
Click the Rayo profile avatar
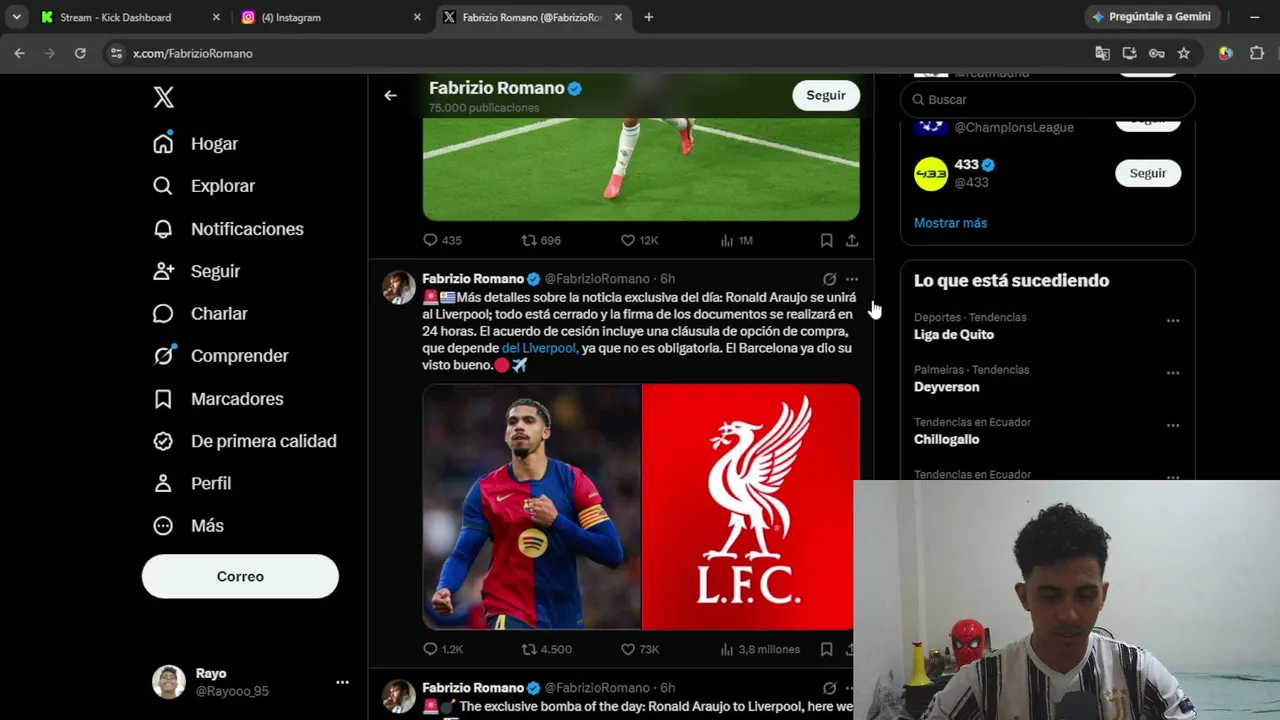pos(169,682)
